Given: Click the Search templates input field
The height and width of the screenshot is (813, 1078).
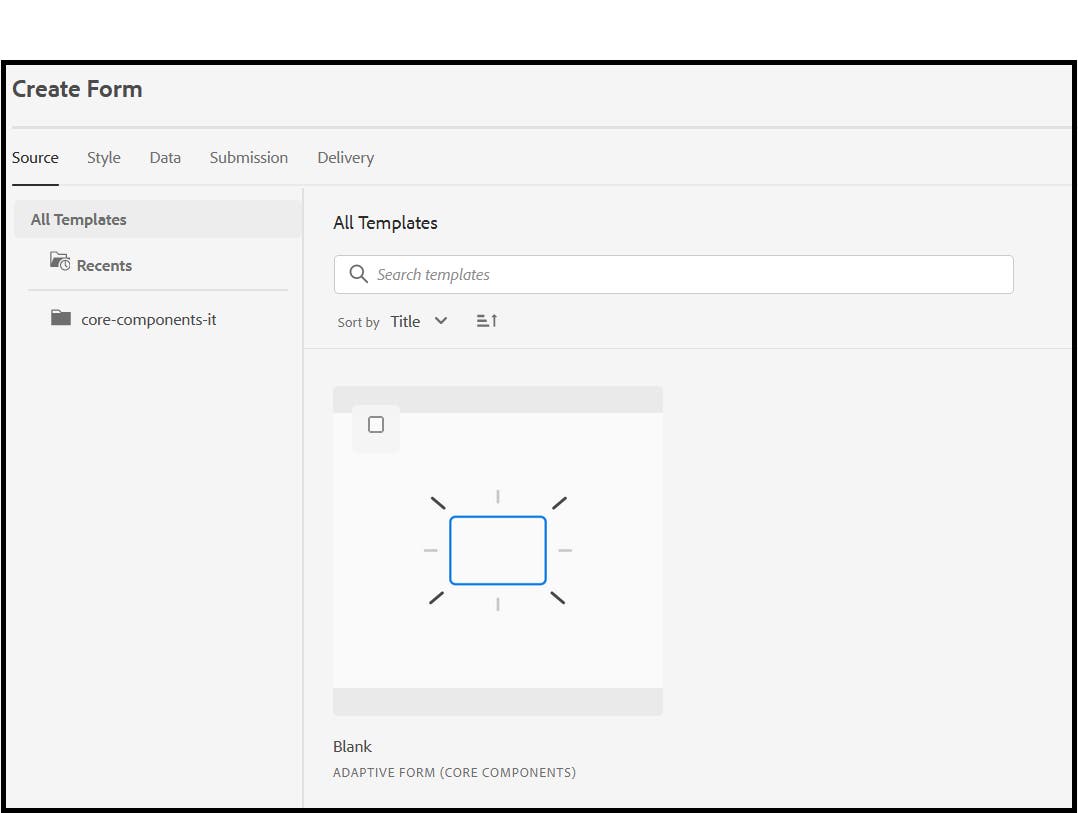Looking at the screenshot, I should click(x=600, y=274).
